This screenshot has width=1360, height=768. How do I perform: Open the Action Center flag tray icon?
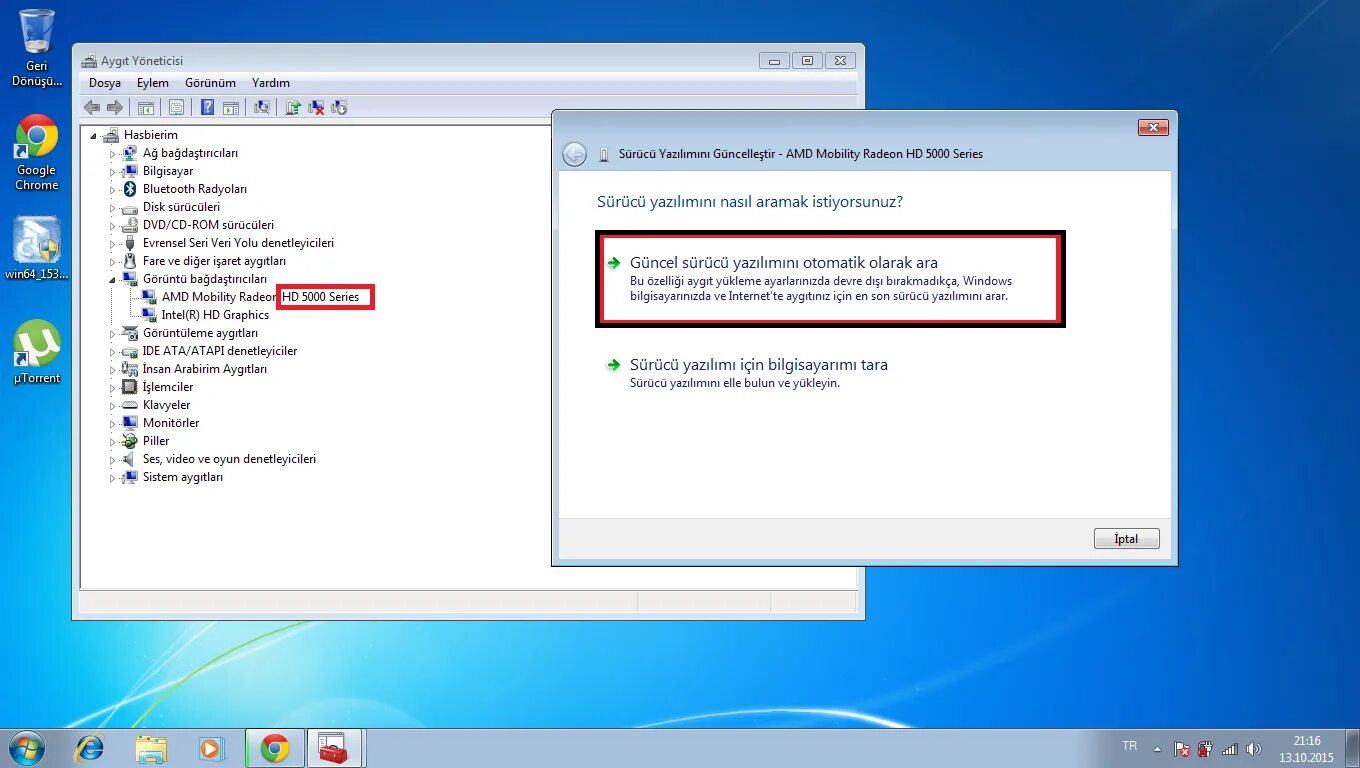click(1182, 749)
